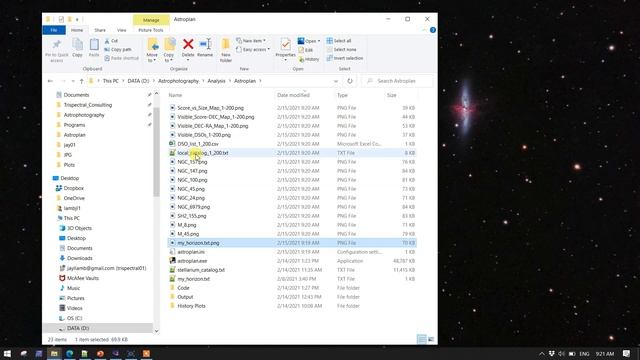
Task: Click Paste shortcut command
Action: (x=122, y=58)
